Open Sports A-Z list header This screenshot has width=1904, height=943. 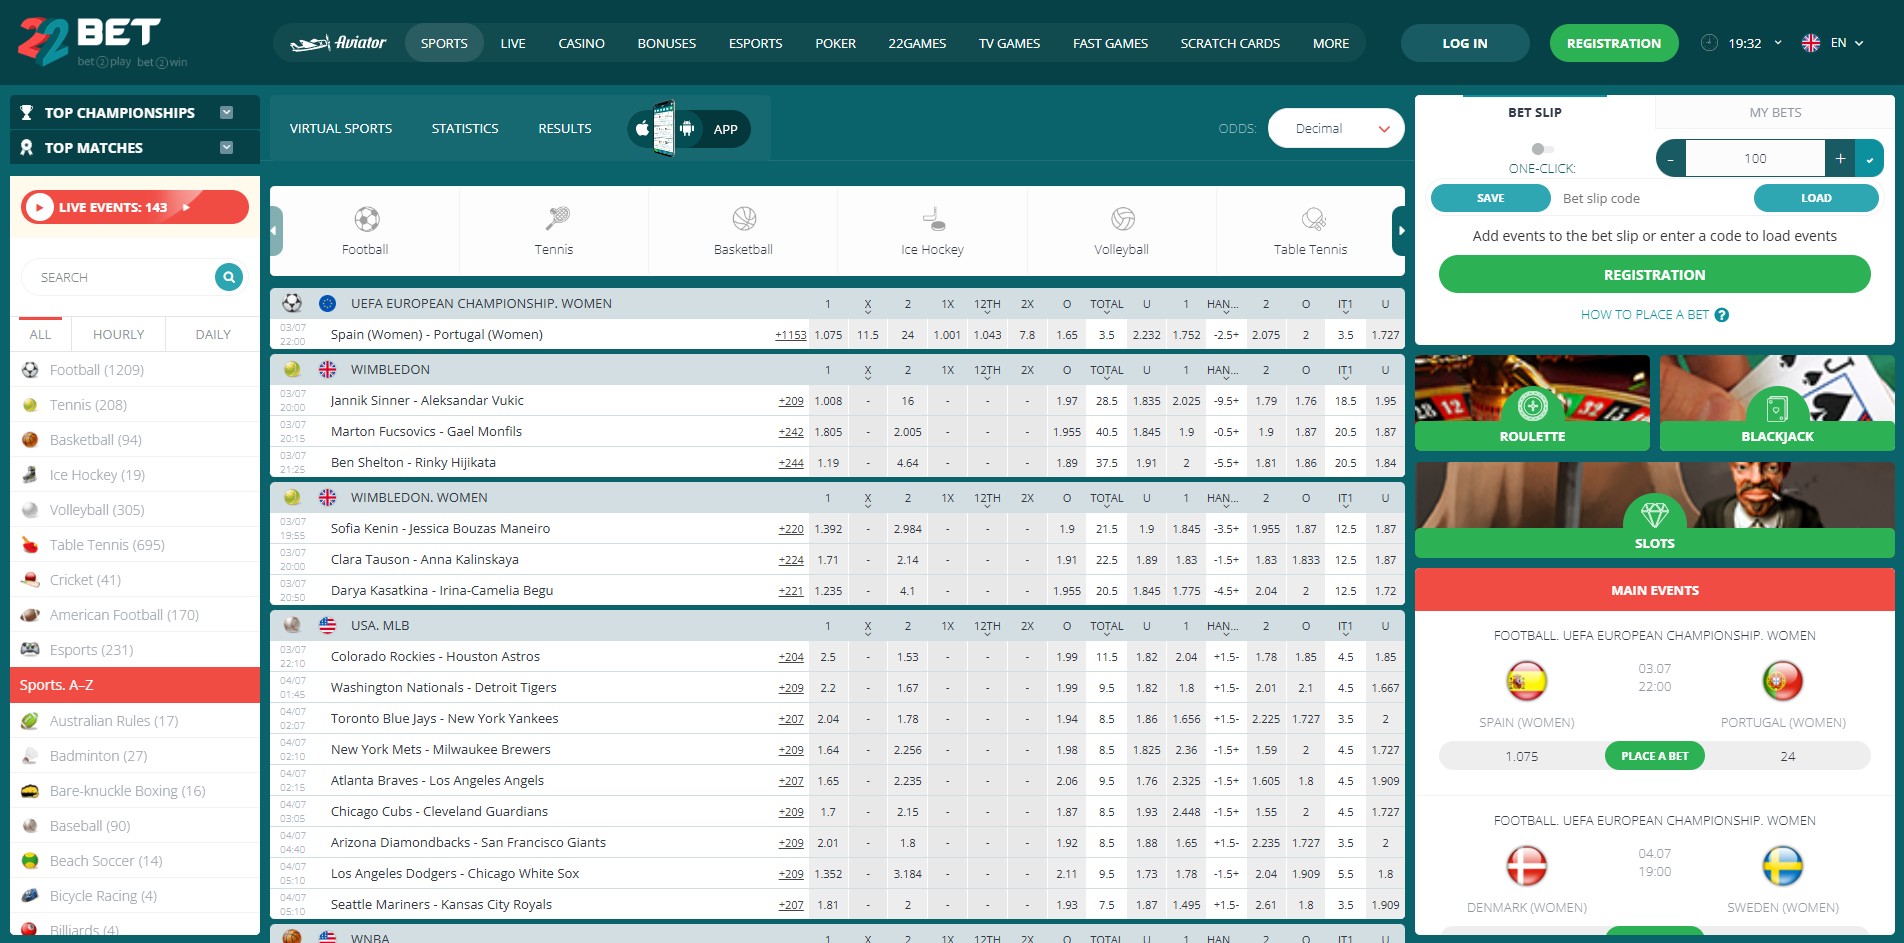coord(135,685)
